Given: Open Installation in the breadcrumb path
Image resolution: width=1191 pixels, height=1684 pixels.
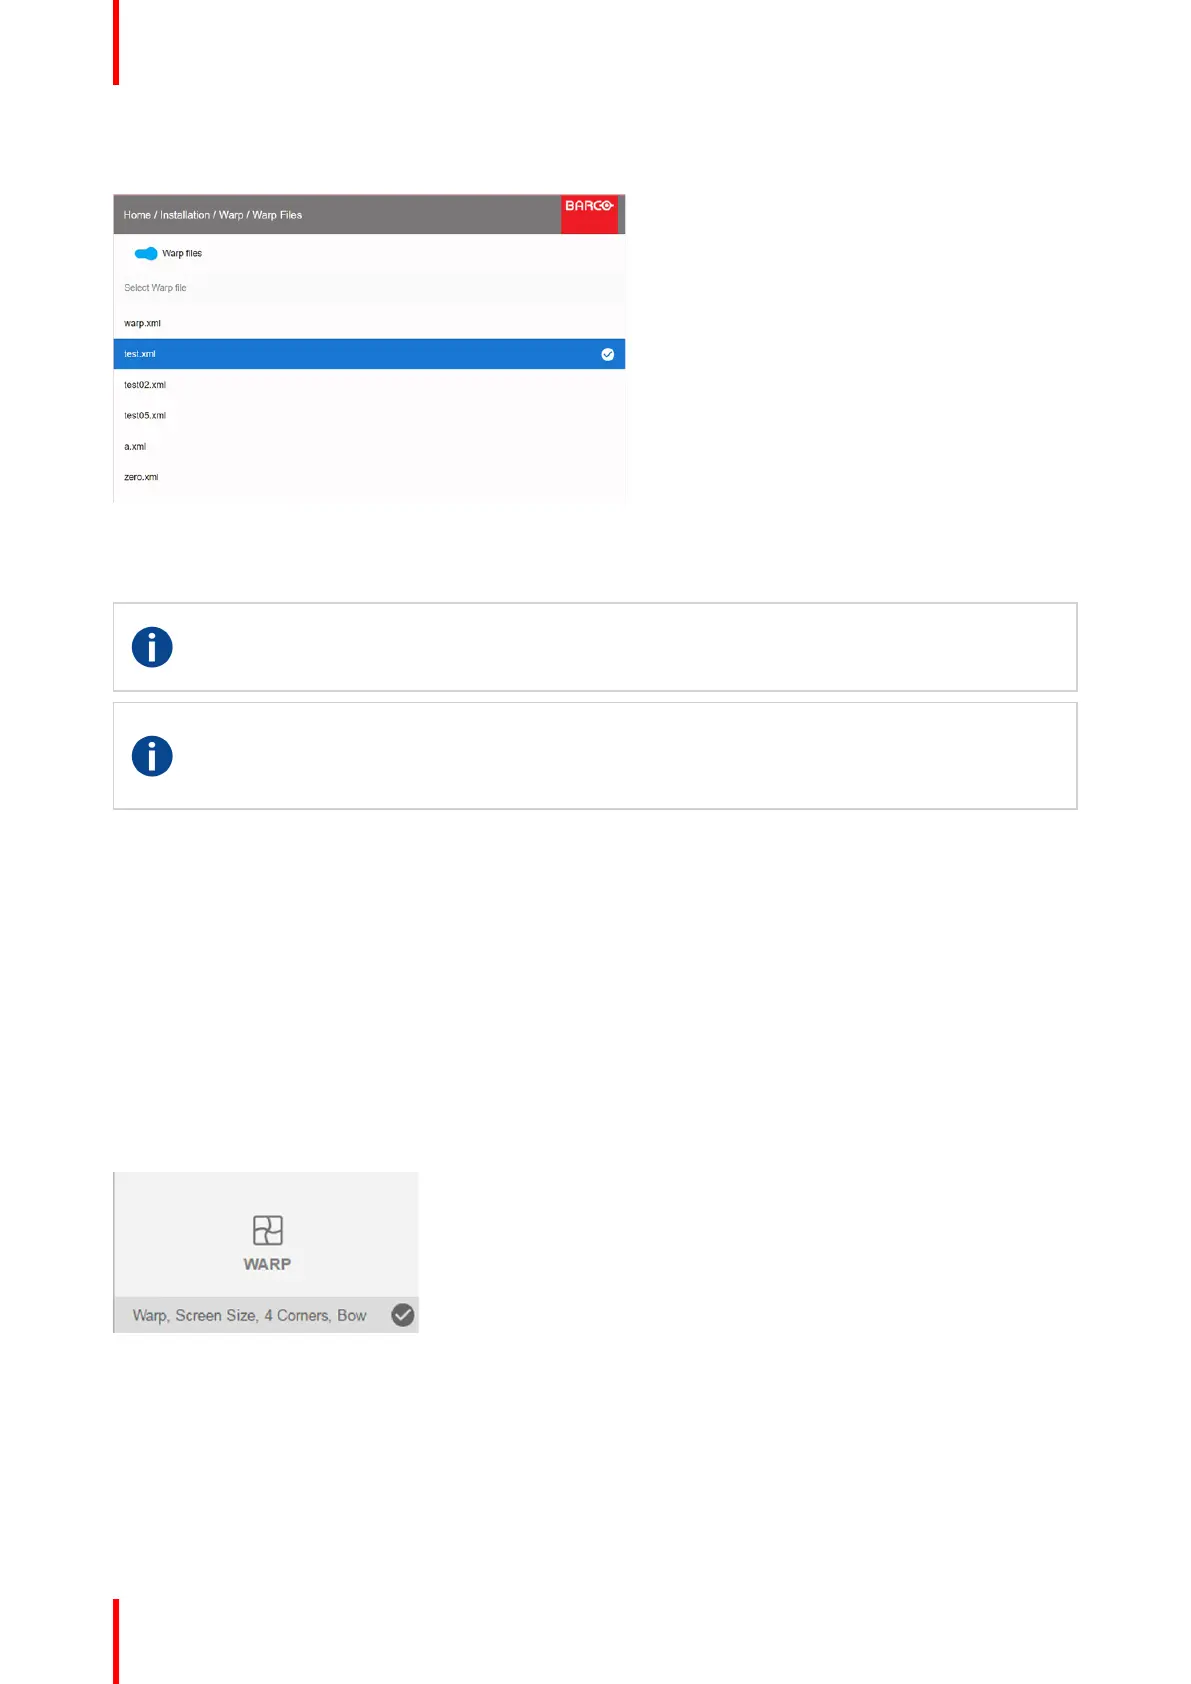Looking at the screenshot, I should pos(185,215).
